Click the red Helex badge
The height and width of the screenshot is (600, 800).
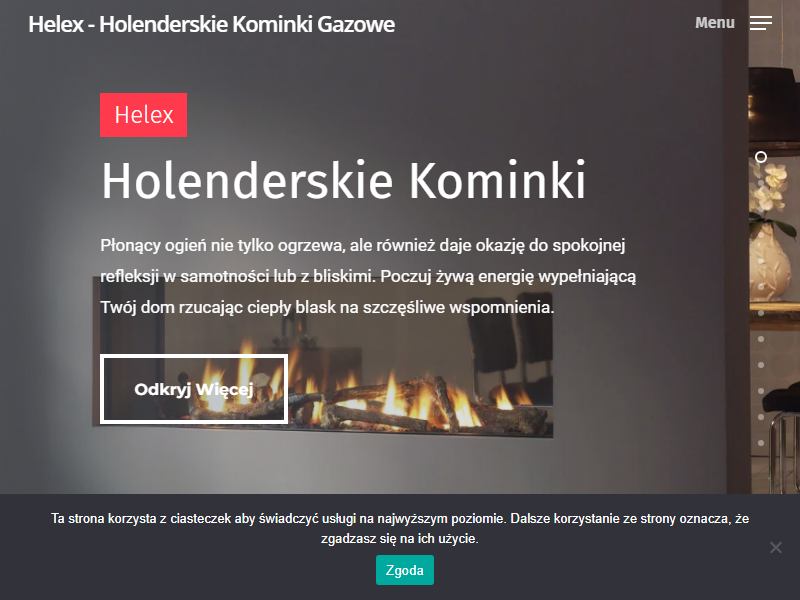[143, 115]
